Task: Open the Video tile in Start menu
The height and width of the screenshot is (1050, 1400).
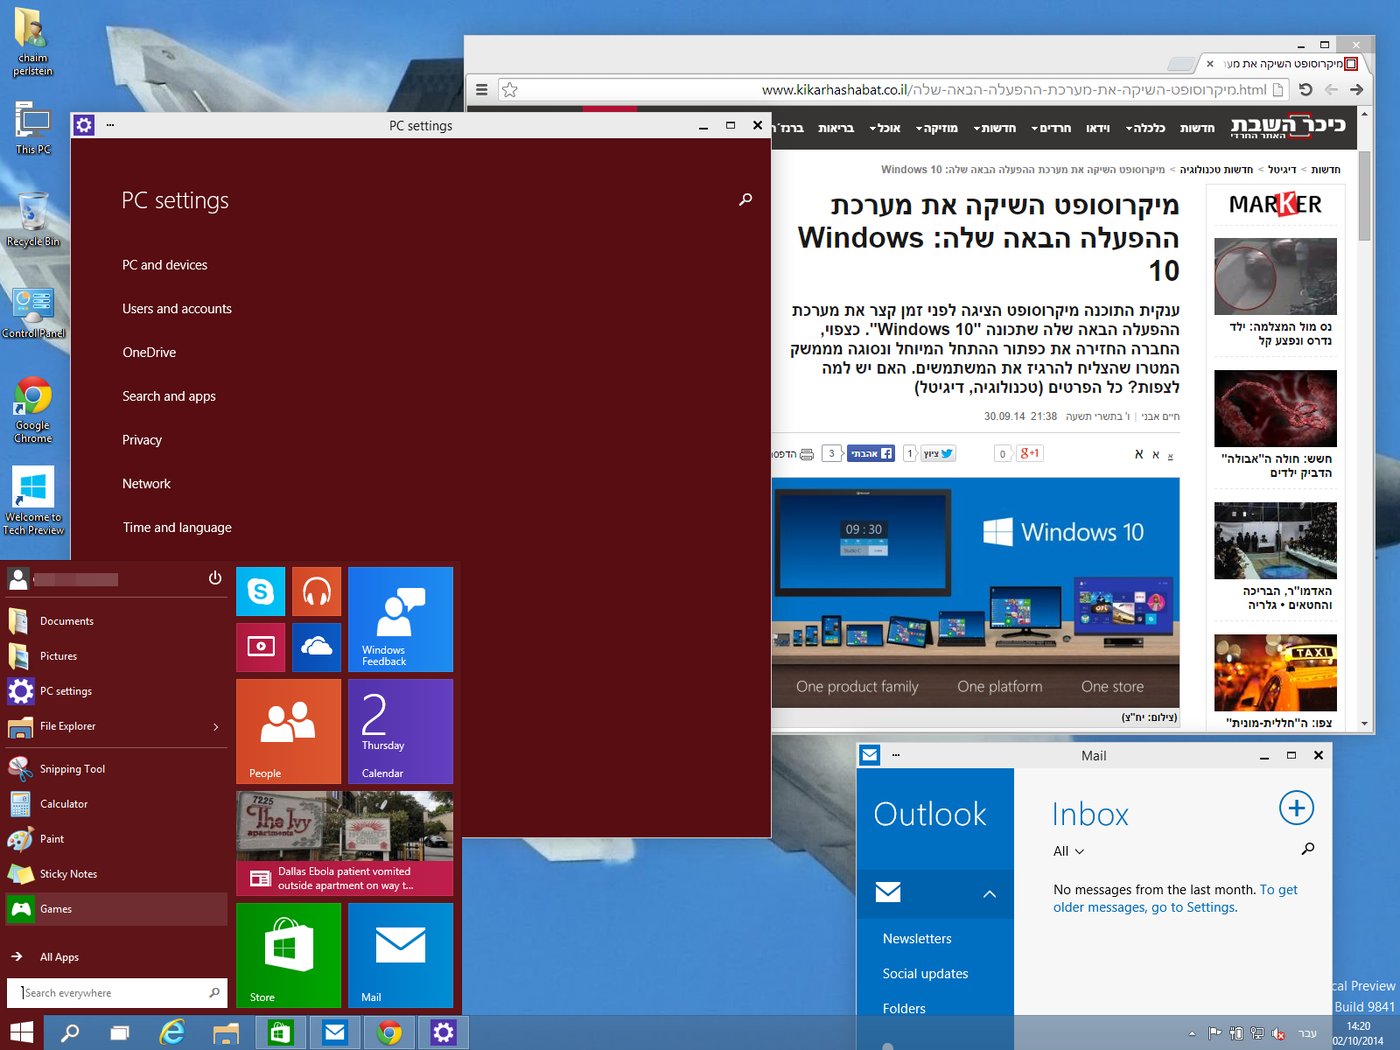Action: pyautogui.click(x=260, y=647)
